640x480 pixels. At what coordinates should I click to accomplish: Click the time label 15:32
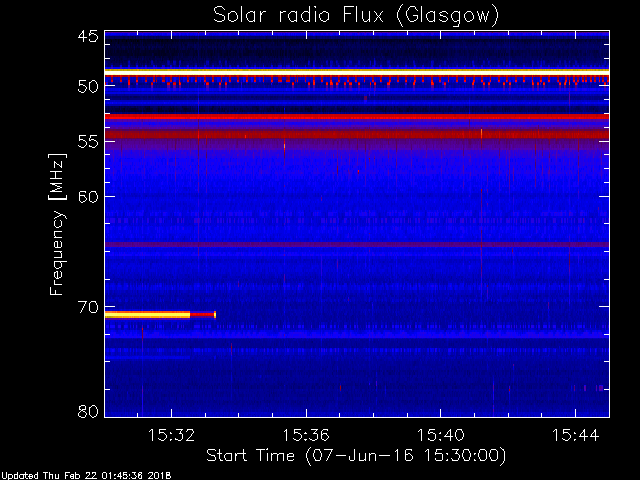(x=171, y=435)
